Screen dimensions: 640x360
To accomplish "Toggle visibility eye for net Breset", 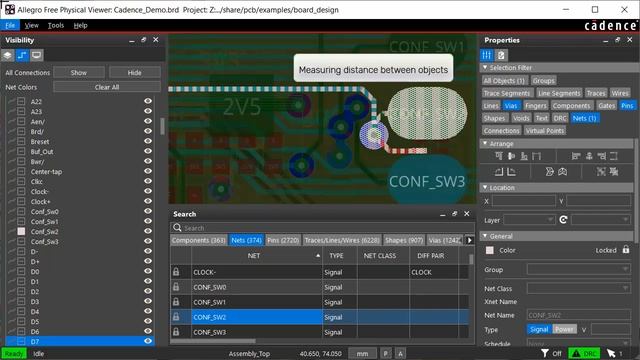I will (x=148, y=141).
